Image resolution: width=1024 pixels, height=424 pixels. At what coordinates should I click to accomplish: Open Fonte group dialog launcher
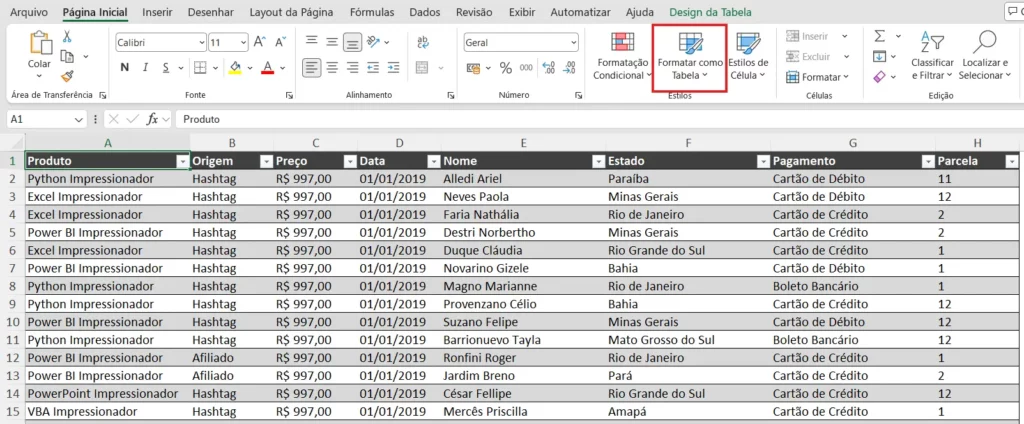(289, 95)
